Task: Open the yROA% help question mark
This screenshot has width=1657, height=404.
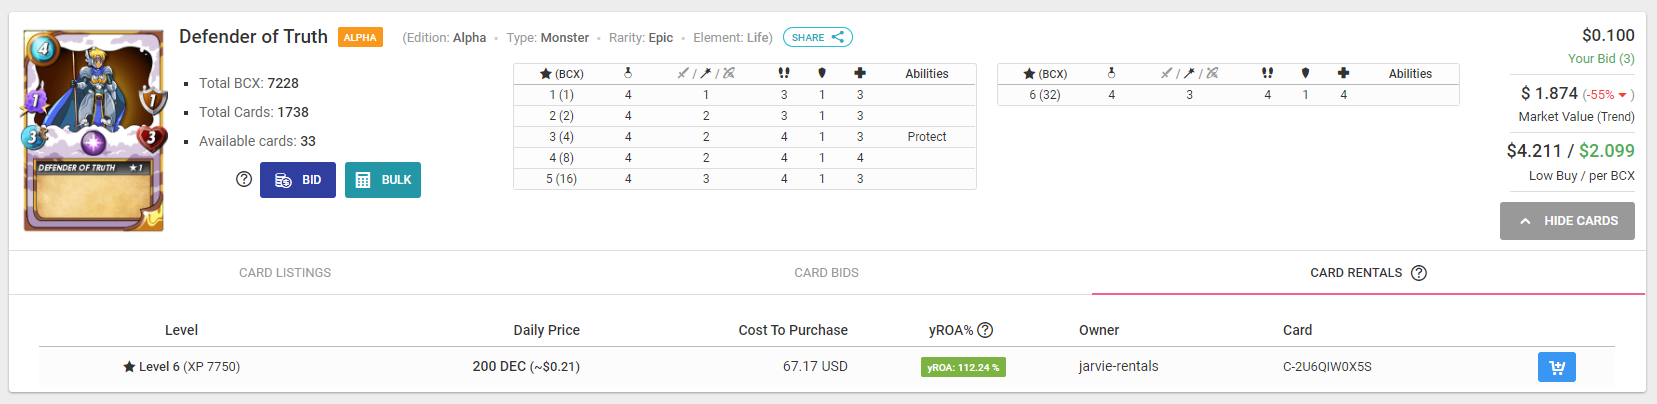Action: click(985, 330)
